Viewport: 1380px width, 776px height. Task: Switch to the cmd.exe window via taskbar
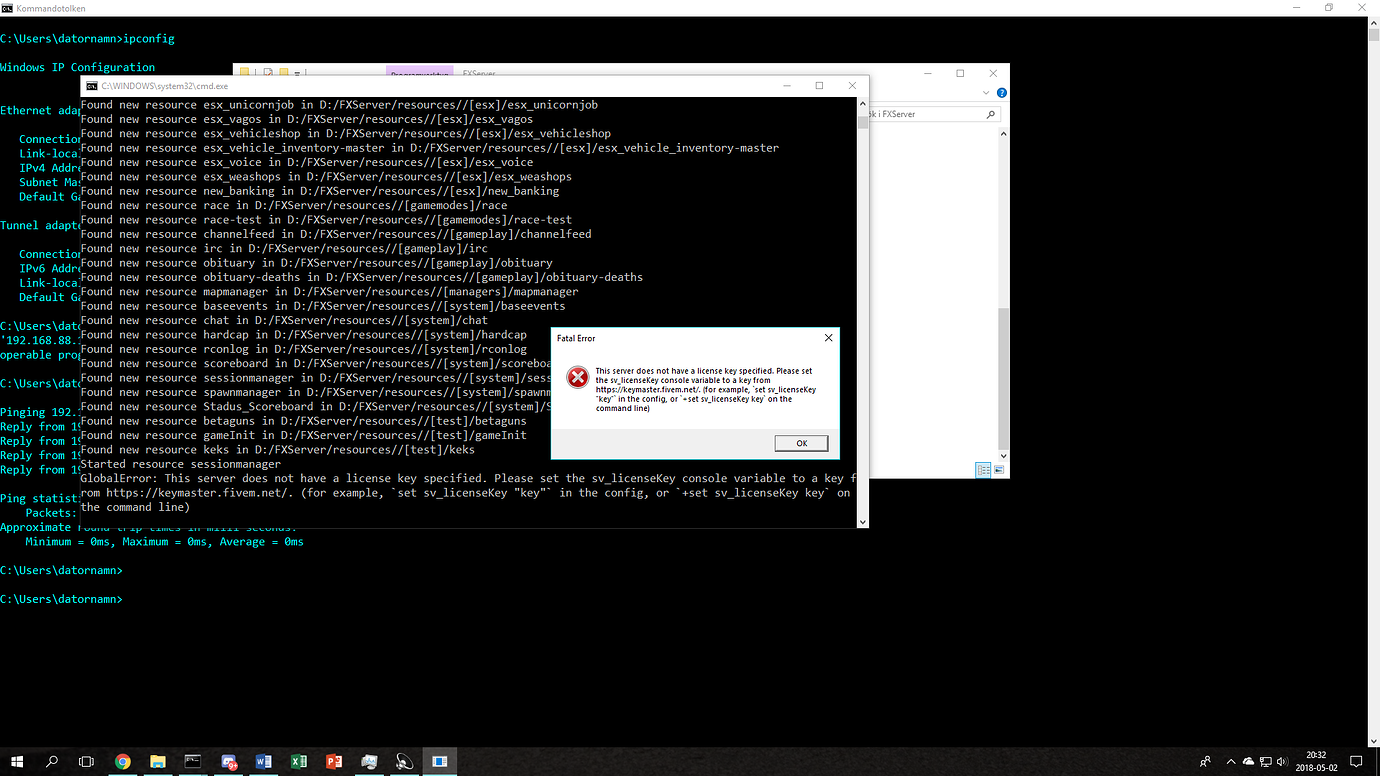pyautogui.click(x=192, y=761)
